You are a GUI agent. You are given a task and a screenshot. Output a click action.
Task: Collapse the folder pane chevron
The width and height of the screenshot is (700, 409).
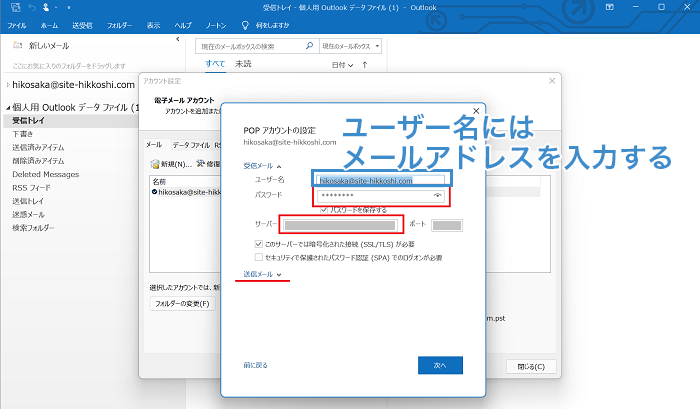pyautogui.click(x=178, y=39)
